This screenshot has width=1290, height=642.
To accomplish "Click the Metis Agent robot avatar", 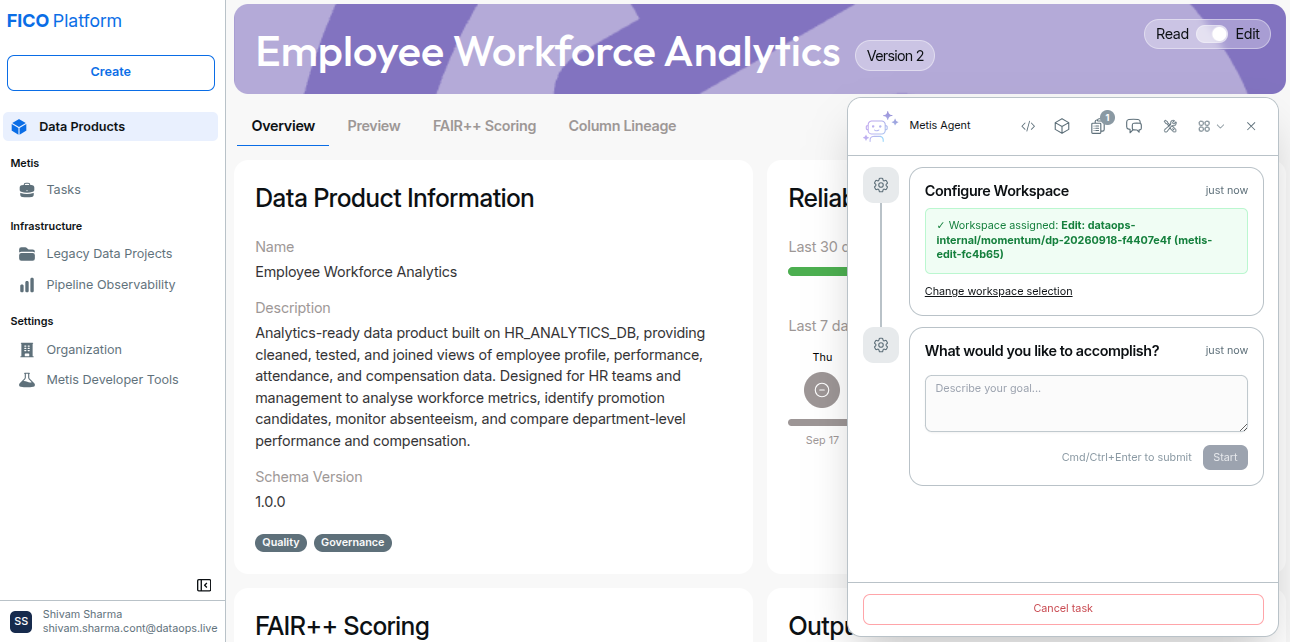I will click(878, 126).
